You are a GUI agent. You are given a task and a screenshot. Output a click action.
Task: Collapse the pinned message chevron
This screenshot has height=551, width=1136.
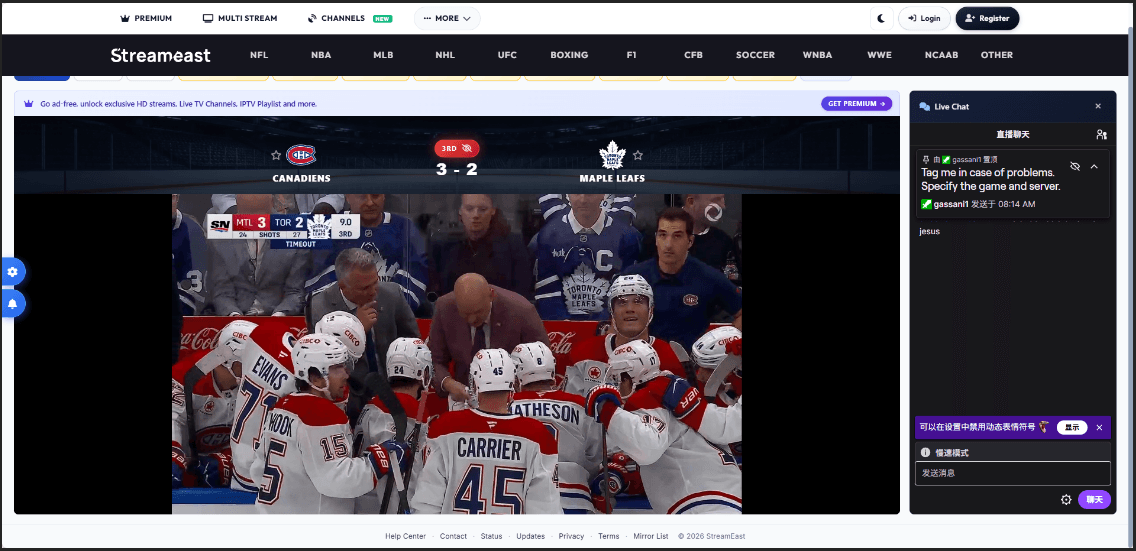pos(1094,167)
